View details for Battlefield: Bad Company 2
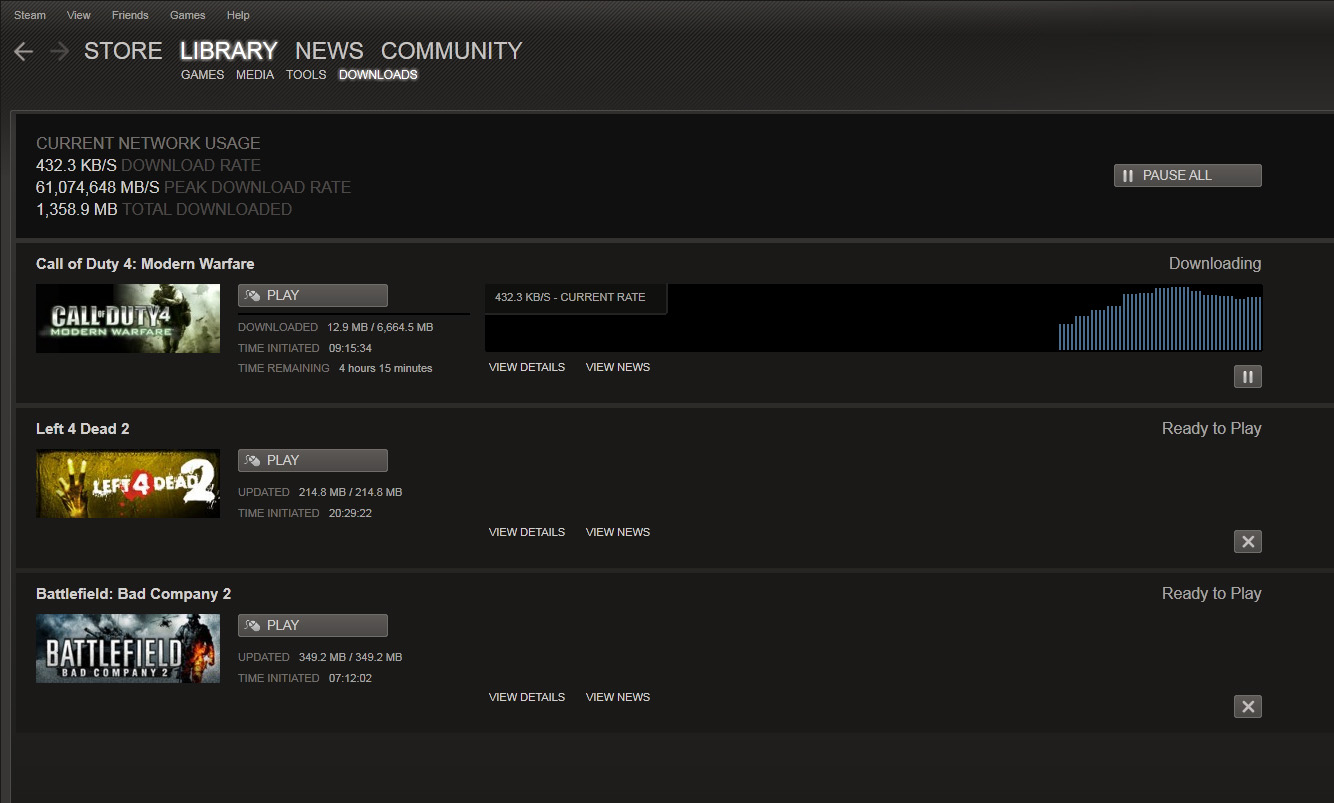 (x=527, y=697)
